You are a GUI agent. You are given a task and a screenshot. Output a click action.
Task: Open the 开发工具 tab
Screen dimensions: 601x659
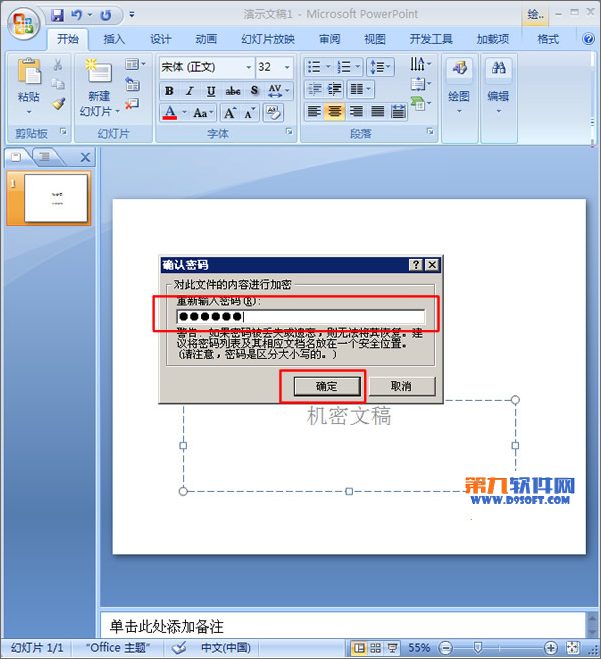[431, 40]
